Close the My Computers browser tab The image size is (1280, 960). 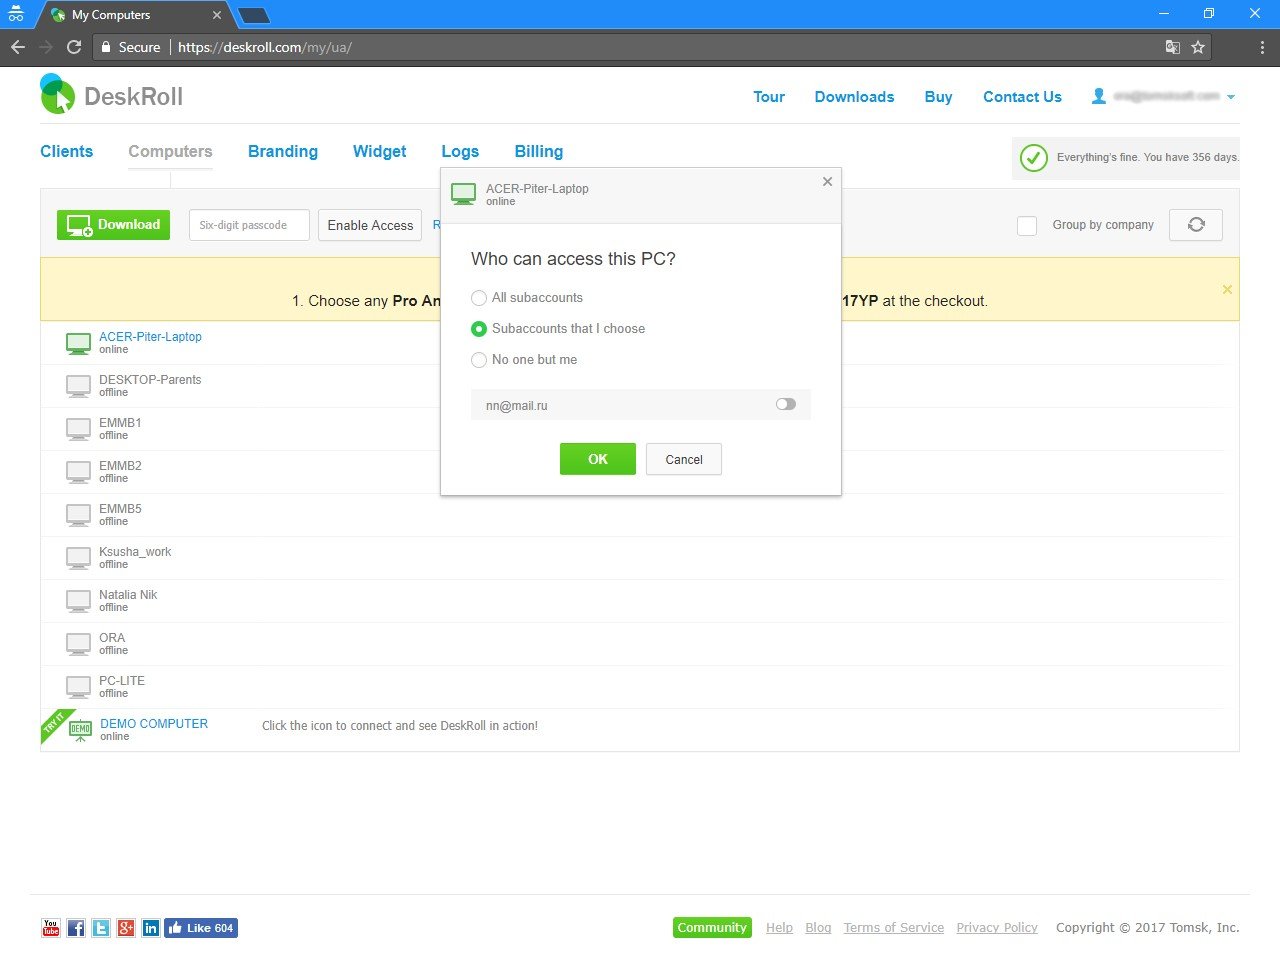217,15
